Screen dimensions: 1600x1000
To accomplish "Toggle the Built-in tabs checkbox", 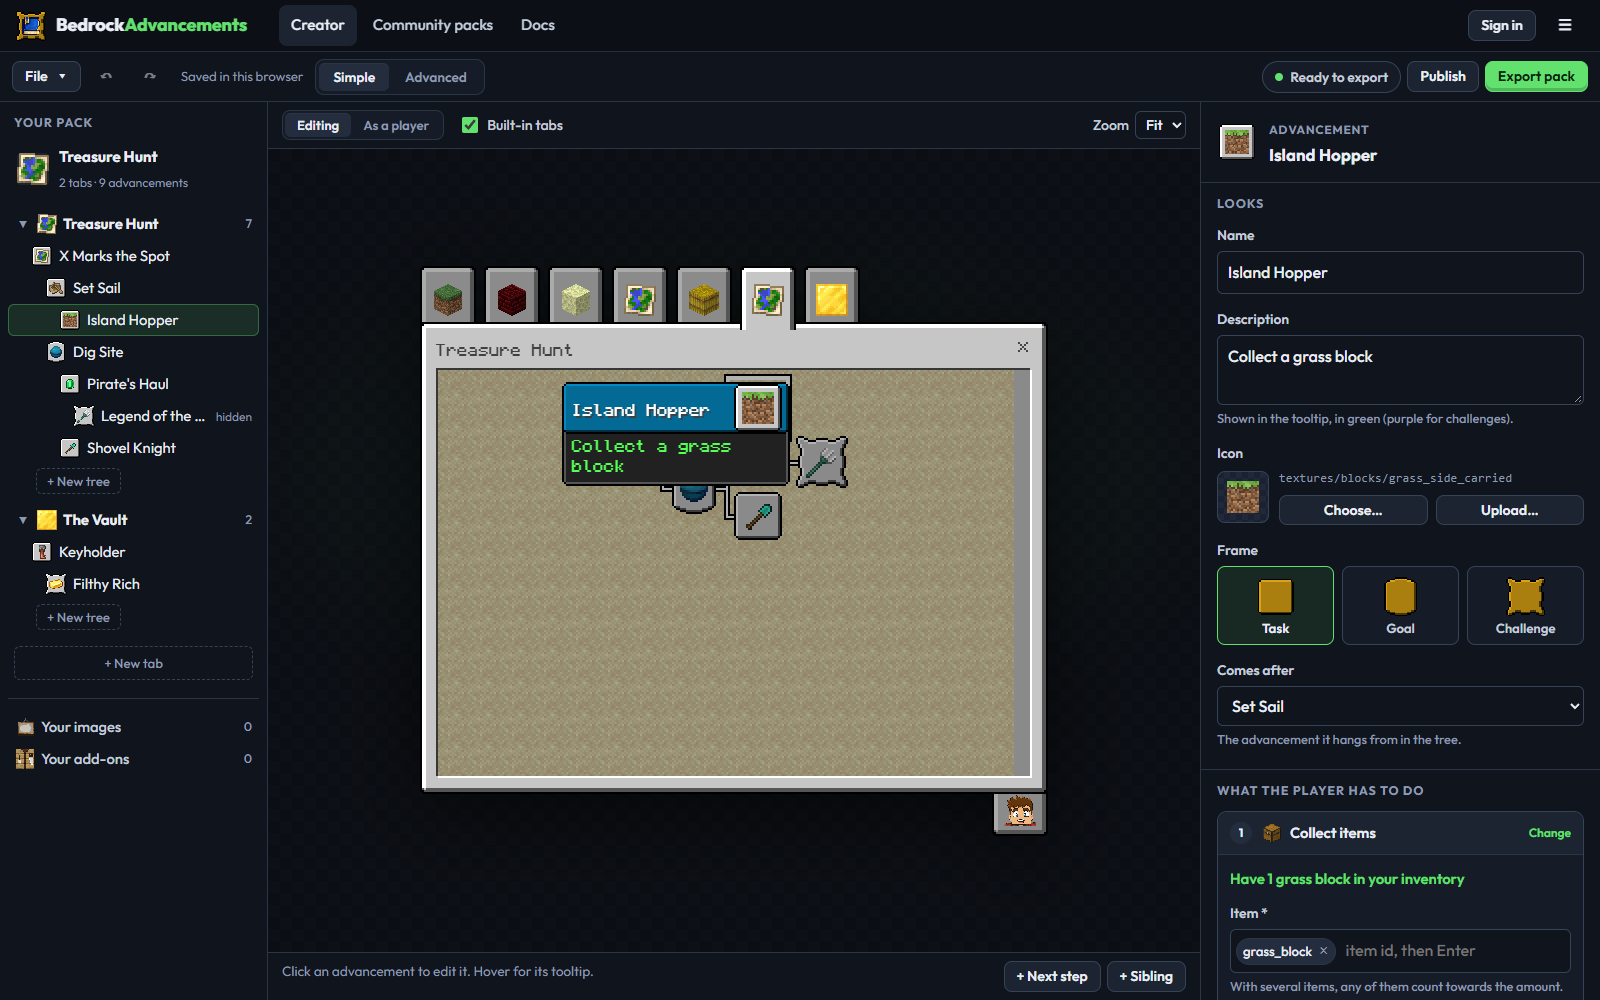I will click(x=470, y=125).
